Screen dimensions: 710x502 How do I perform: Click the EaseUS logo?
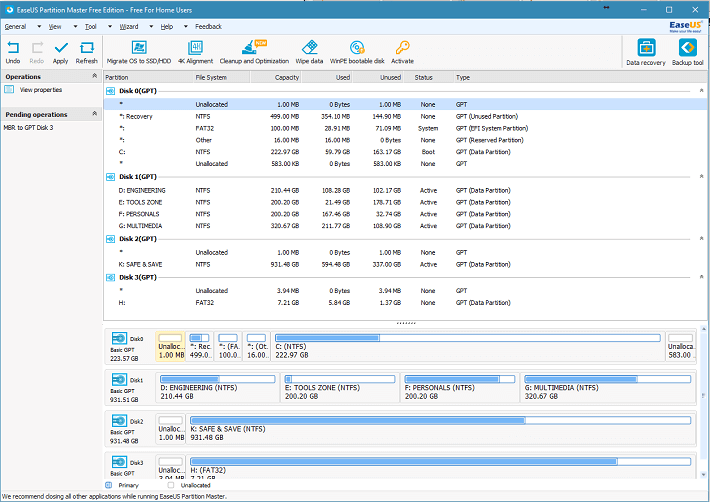686,26
